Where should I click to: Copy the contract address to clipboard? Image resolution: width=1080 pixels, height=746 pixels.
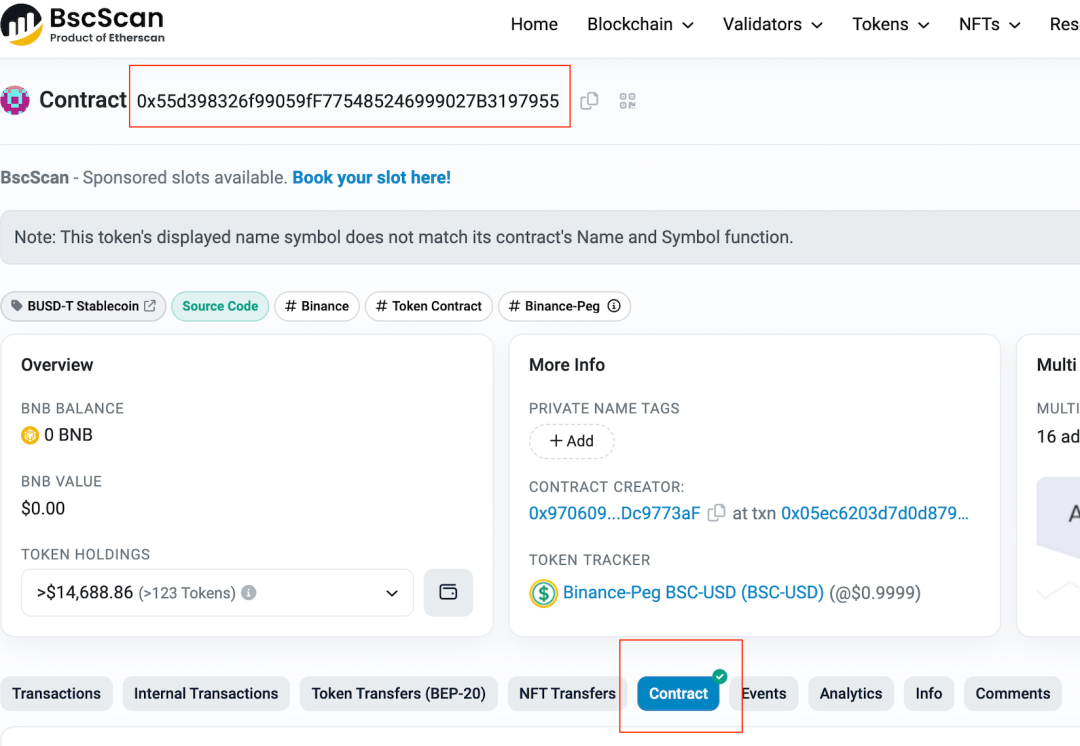tap(590, 101)
